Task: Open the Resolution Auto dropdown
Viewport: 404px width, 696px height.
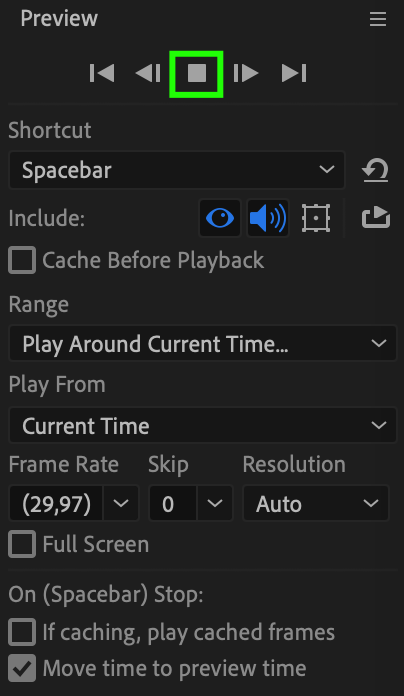Action: click(316, 503)
